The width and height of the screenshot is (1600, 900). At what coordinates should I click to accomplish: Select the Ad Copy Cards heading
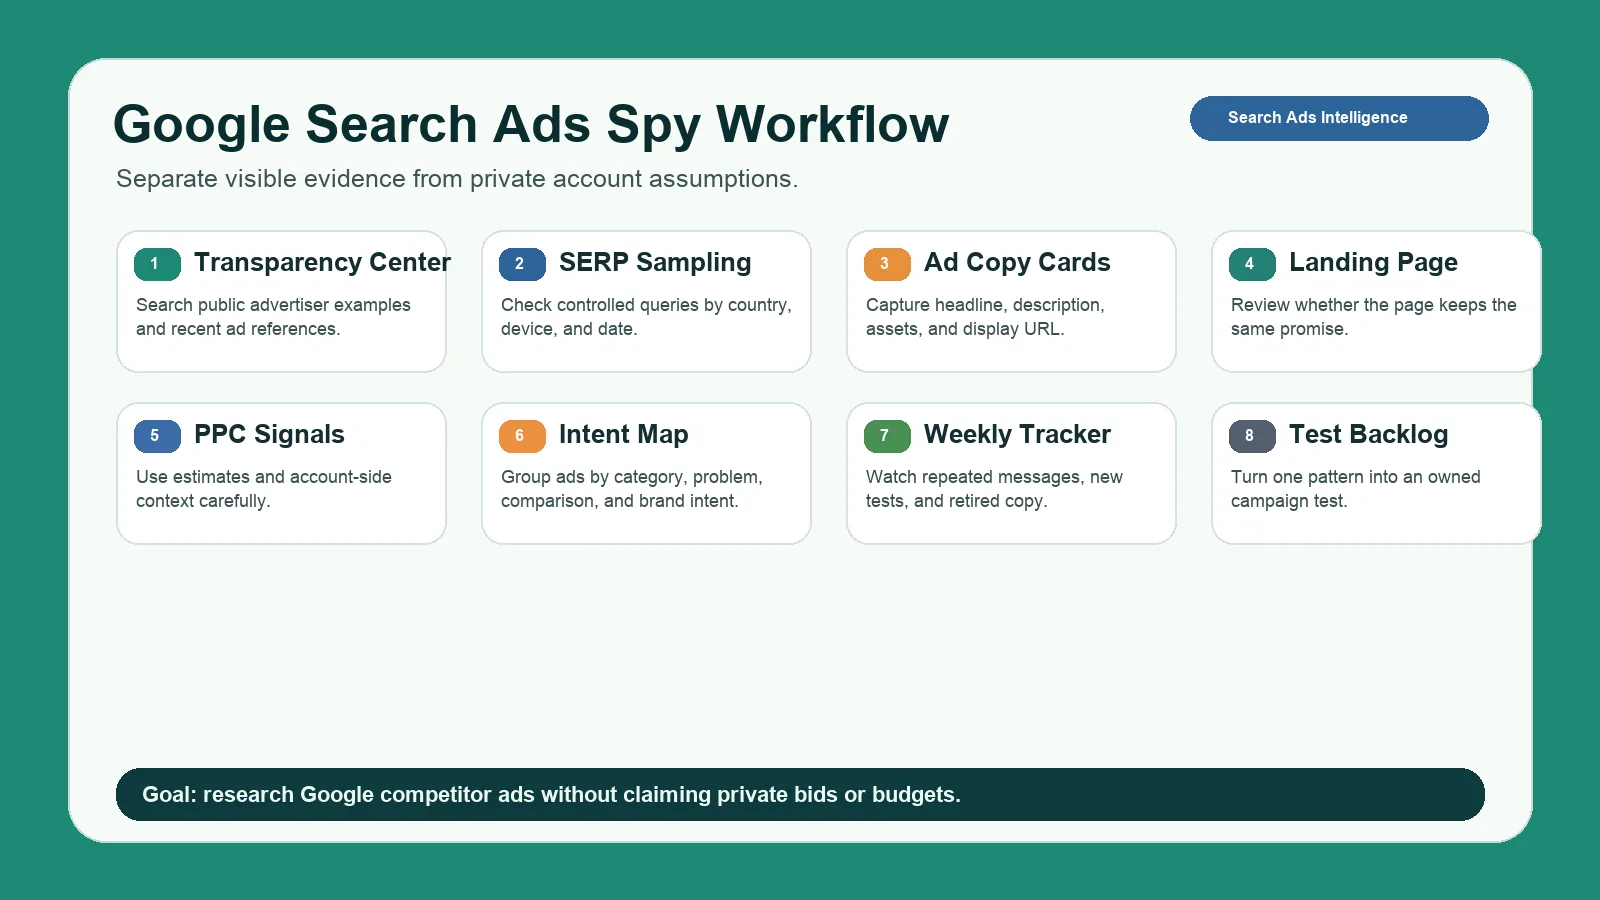pyautogui.click(x=1017, y=262)
